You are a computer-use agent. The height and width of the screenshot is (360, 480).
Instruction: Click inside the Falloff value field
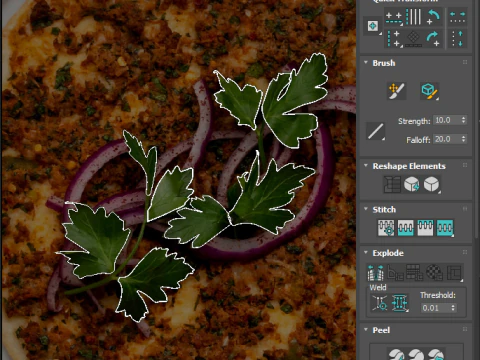click(x=447, y=139)
